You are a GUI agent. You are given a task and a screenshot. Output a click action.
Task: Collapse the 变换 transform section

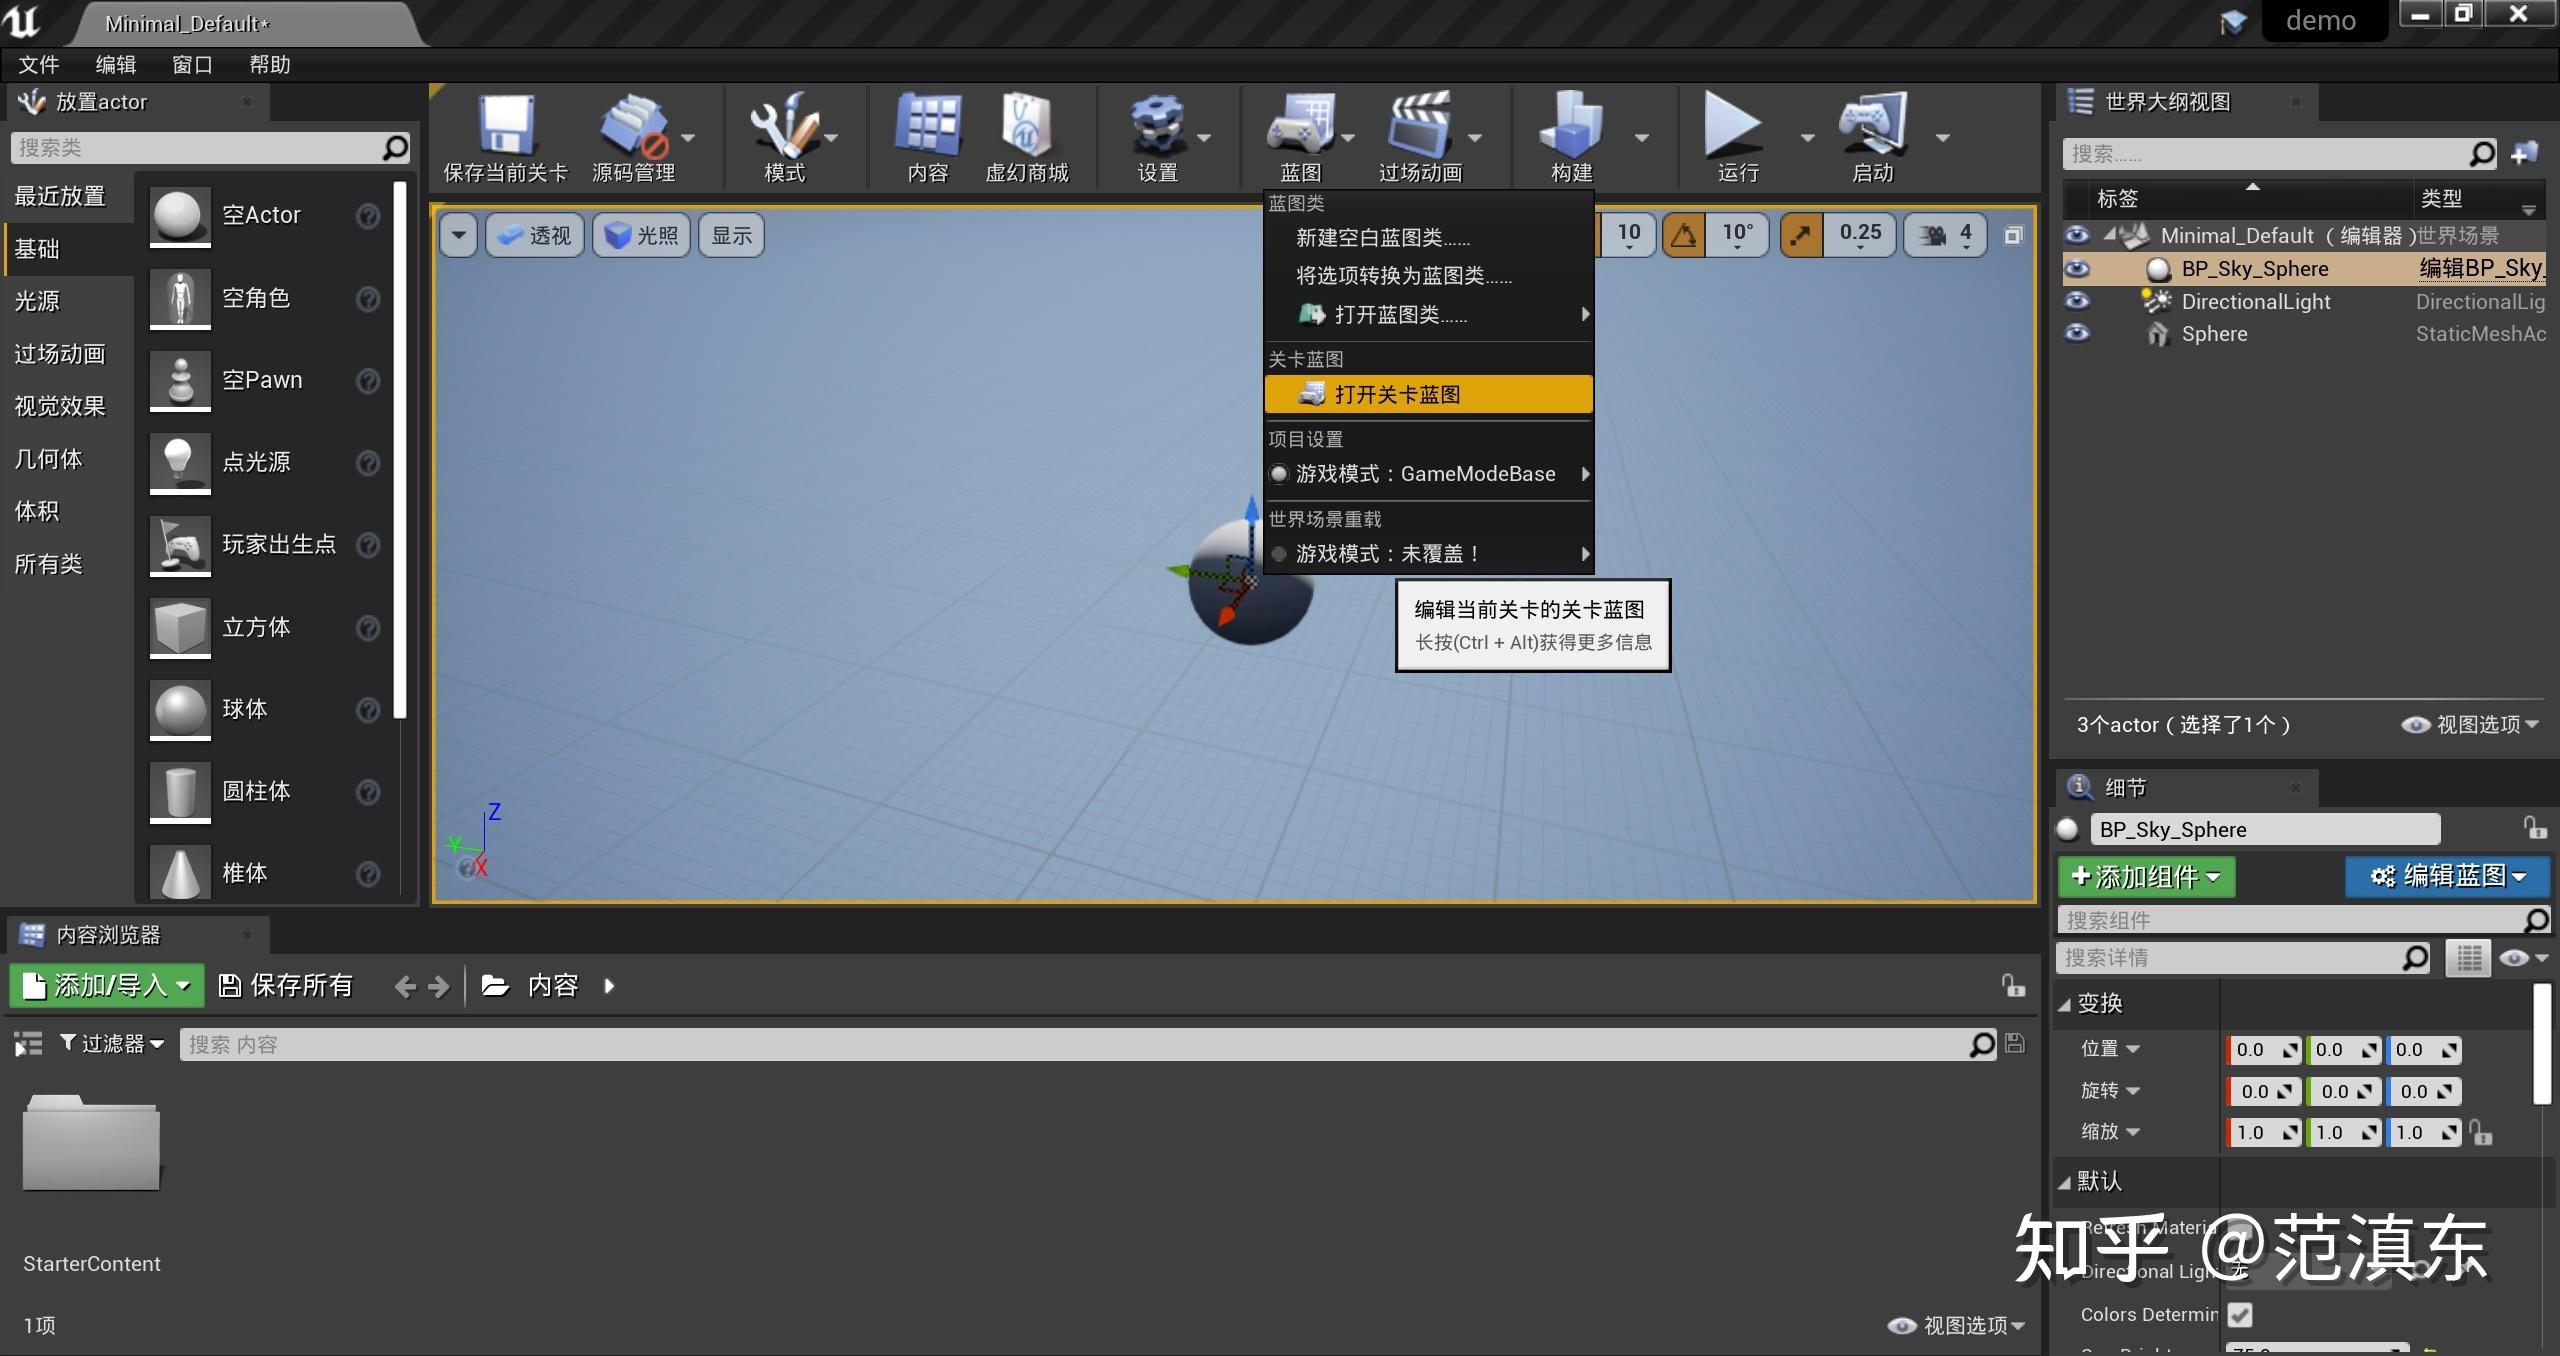click(2067, 1003)
